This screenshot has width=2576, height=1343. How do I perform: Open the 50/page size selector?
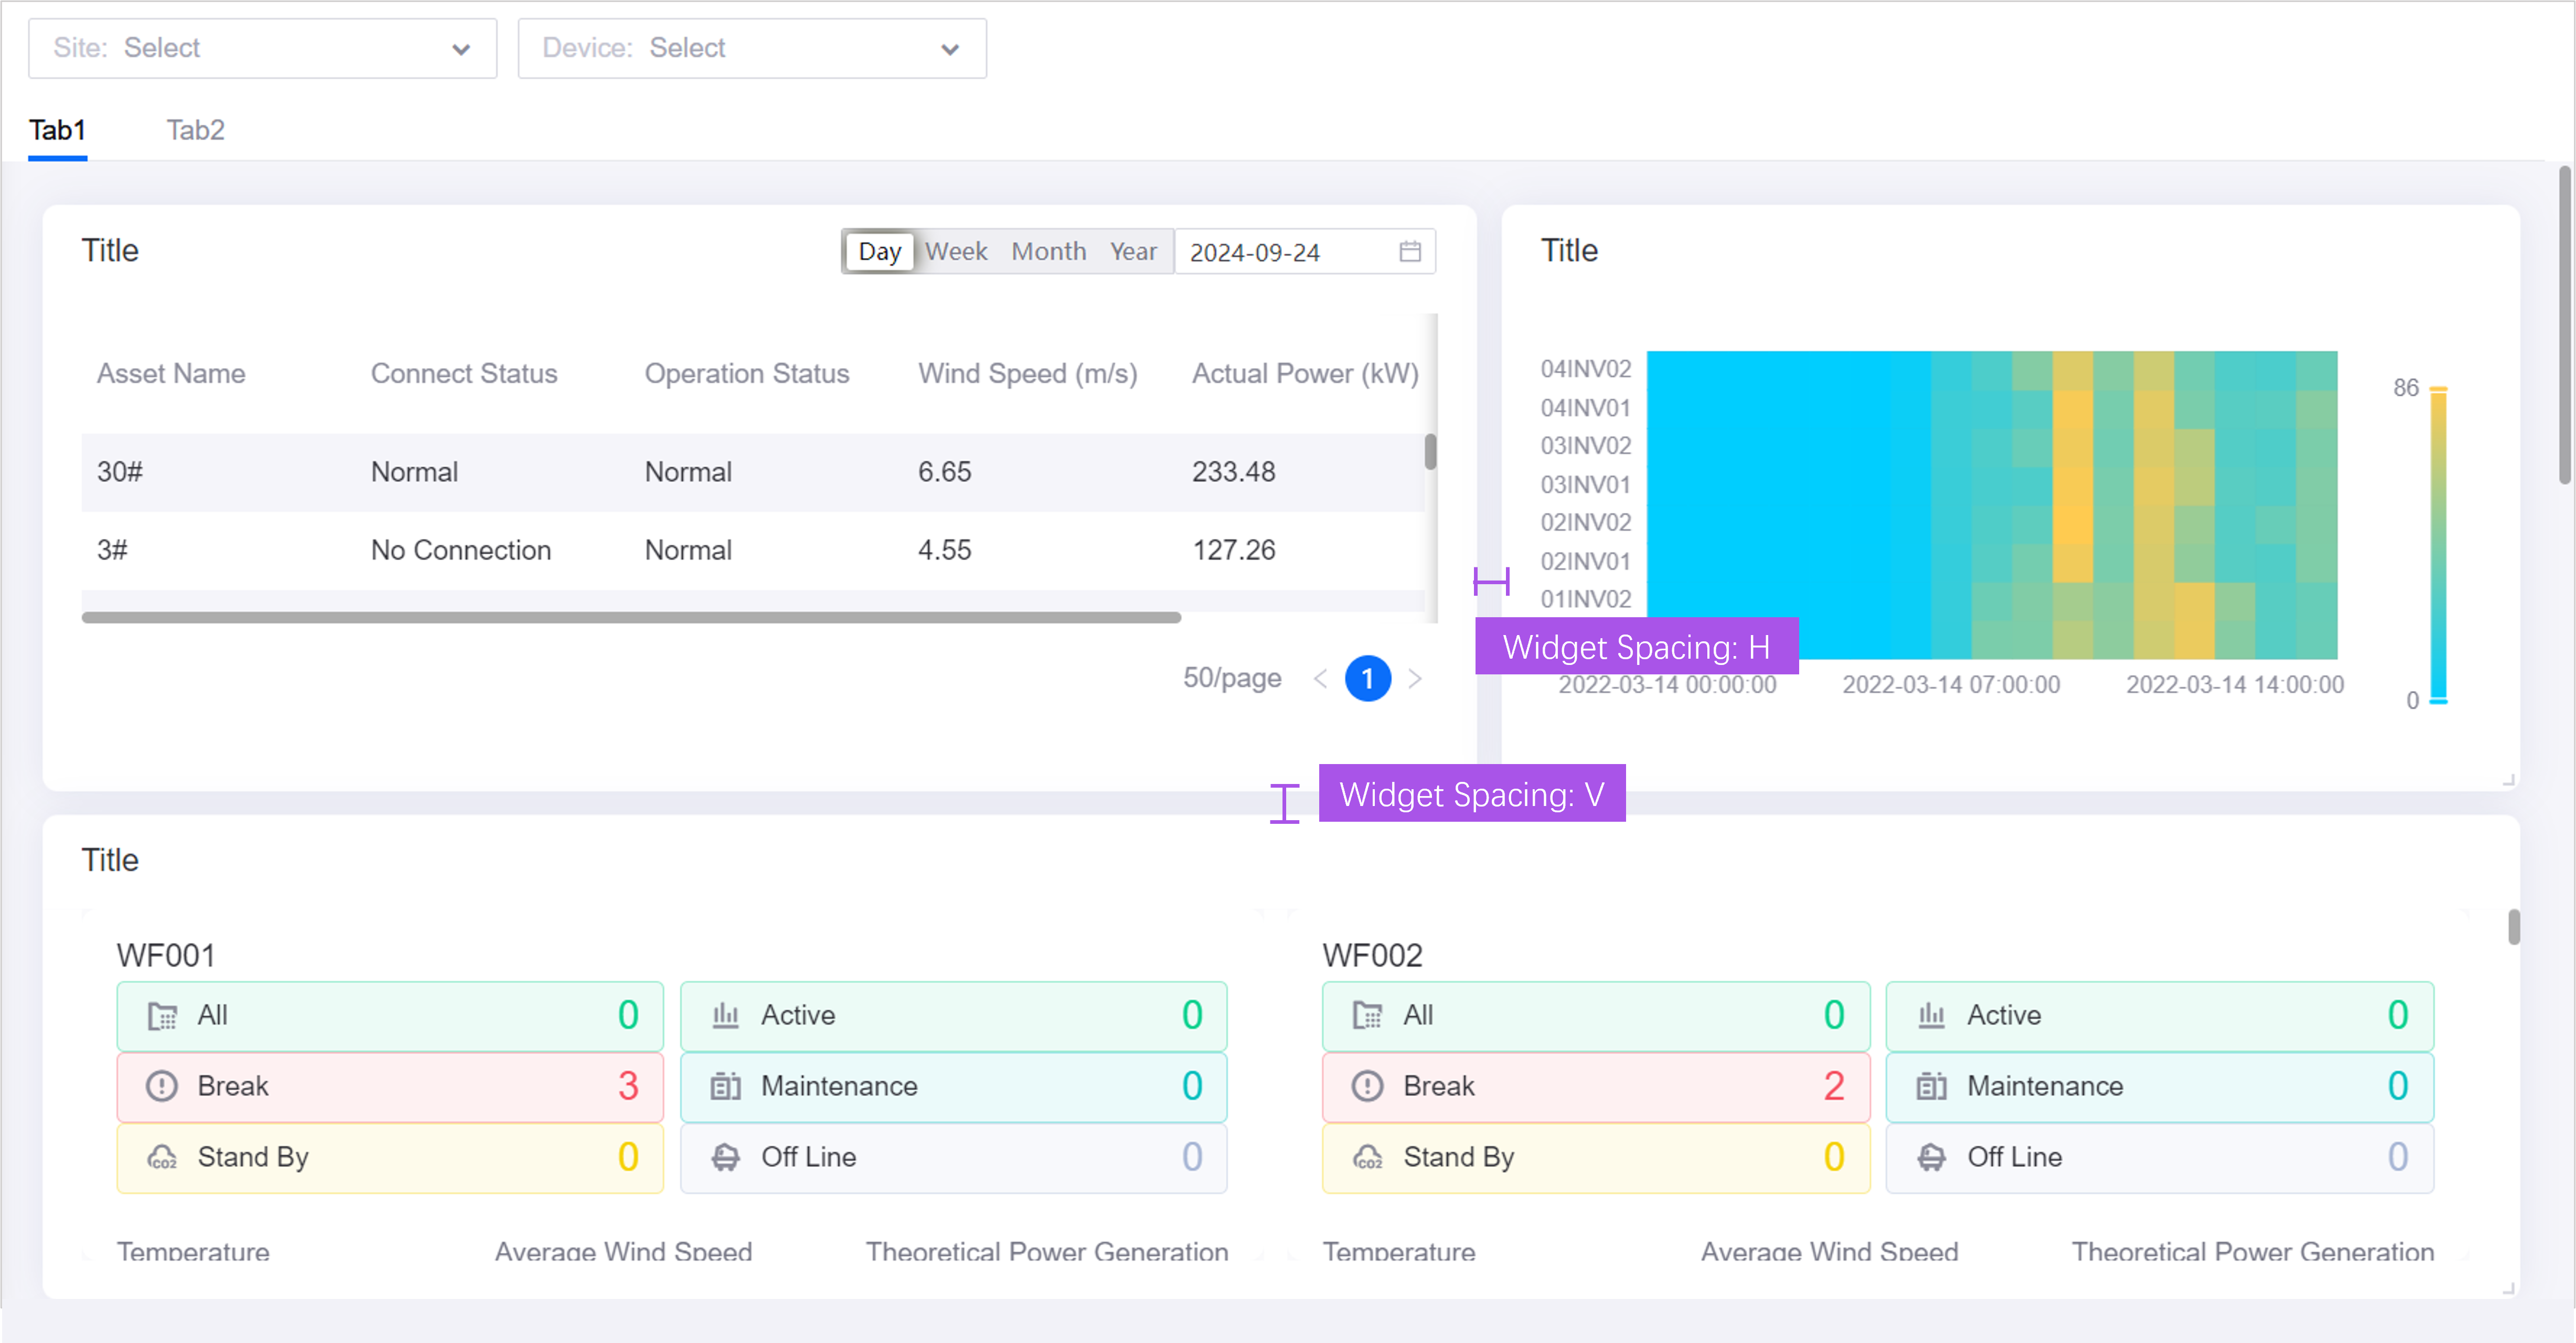coord(1232,678)
